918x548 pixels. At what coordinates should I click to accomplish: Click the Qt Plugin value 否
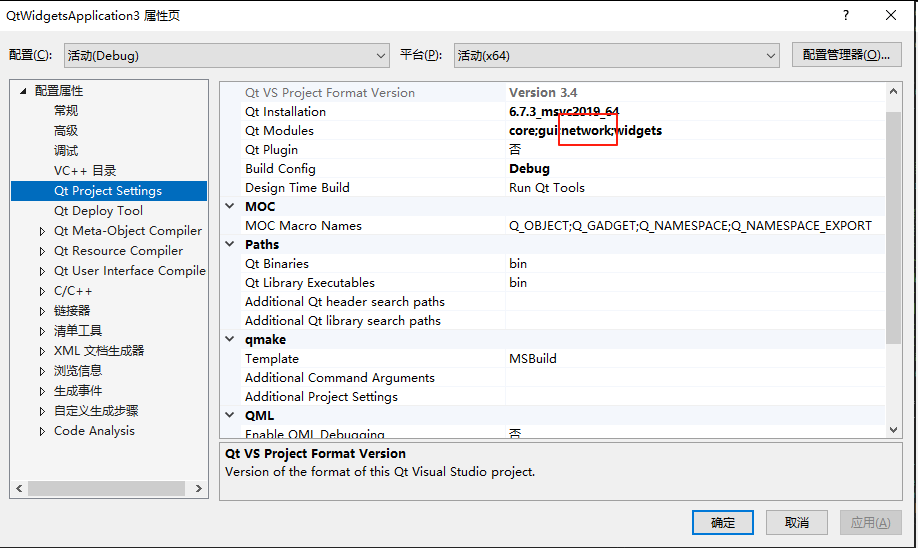tap(515, 149)
